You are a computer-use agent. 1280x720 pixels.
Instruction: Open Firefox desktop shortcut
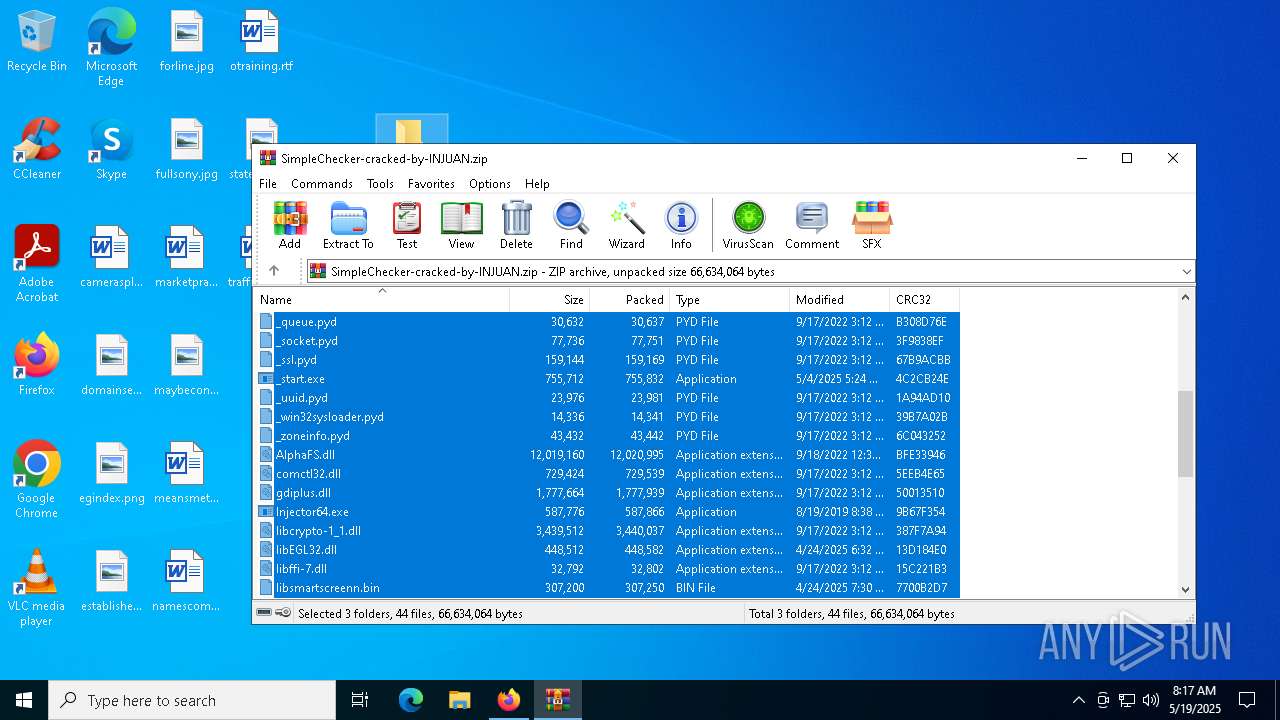pyautogui.click(x=37, y=364)
